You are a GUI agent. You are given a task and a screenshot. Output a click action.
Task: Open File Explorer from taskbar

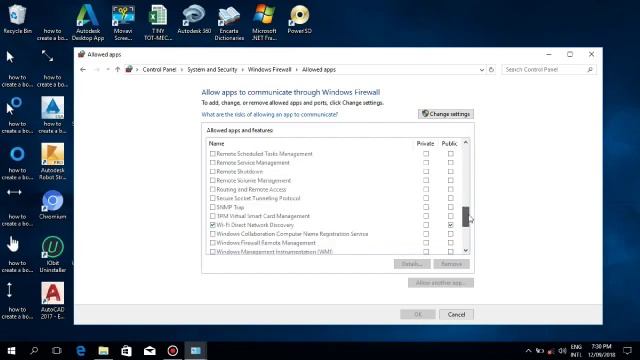[104, 351]
